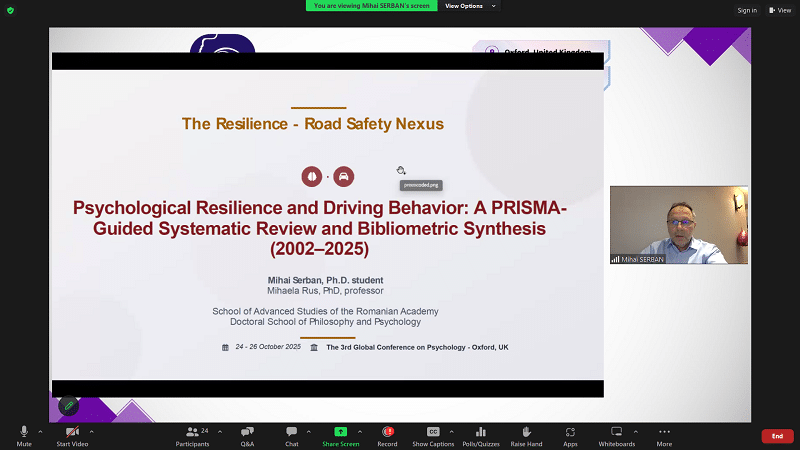Open the Q&A panel

coord(247,434)
